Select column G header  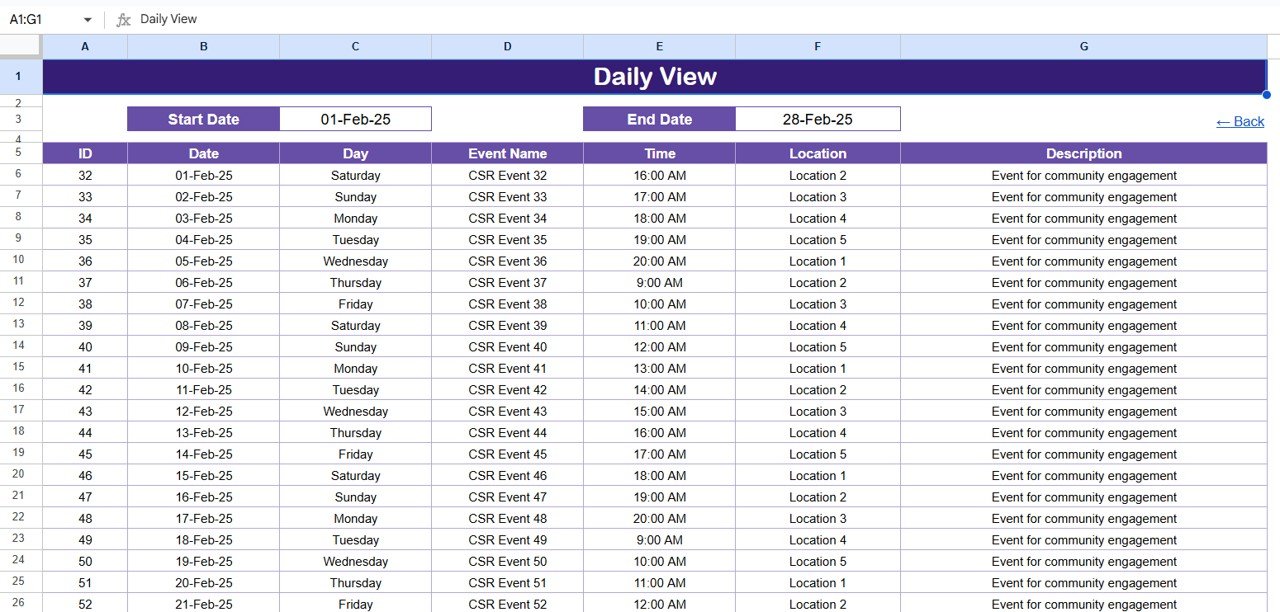pos(1083,46)
